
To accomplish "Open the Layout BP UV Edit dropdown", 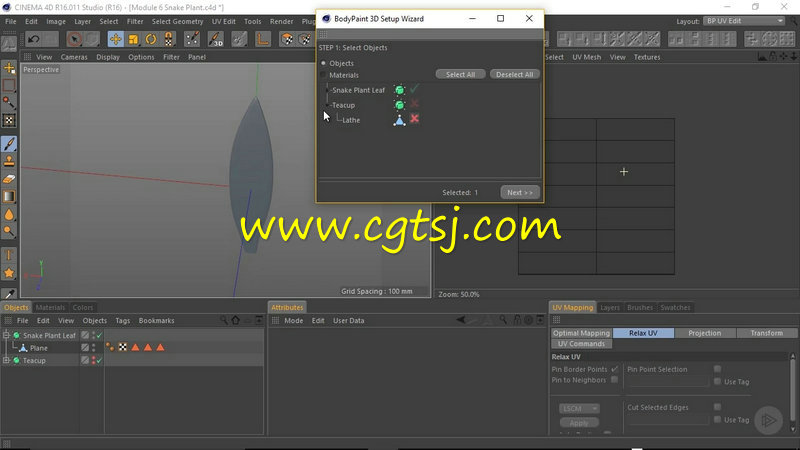I will pyautogui.click(x=744, y=21).
